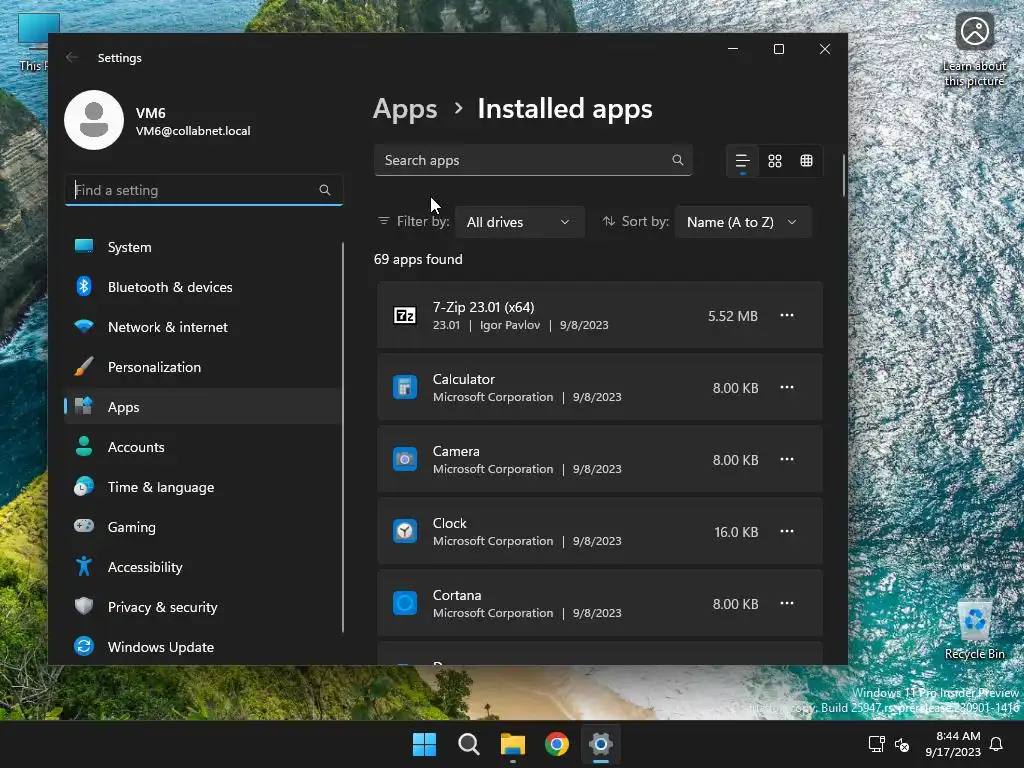The height and width of the screenshot is (768, 1024).
Task: Open Time & language settings
Action: [202, 487]
